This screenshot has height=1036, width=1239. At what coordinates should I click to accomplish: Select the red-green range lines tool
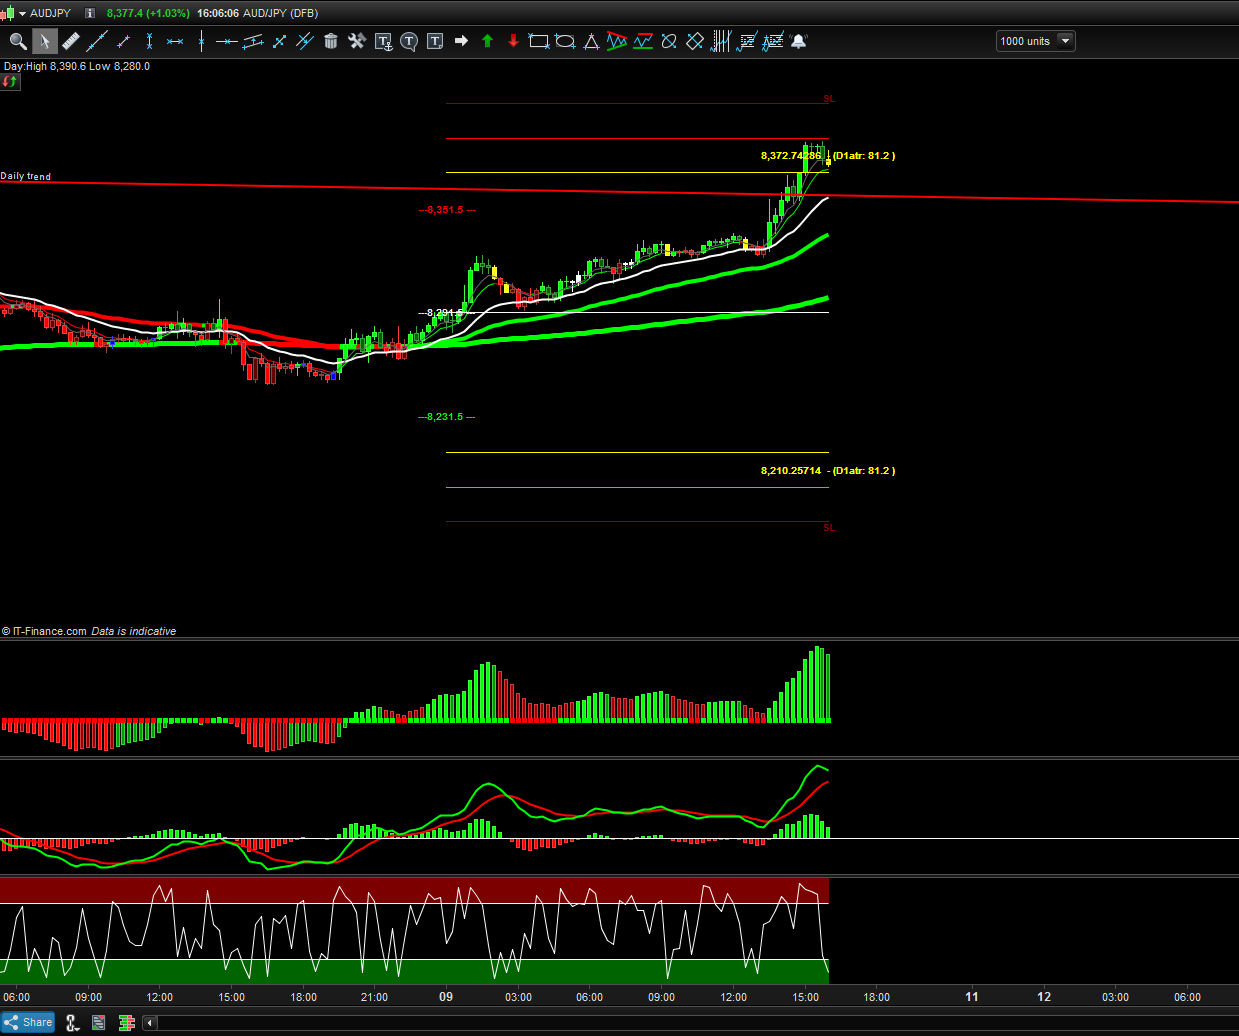pos(643,41)
